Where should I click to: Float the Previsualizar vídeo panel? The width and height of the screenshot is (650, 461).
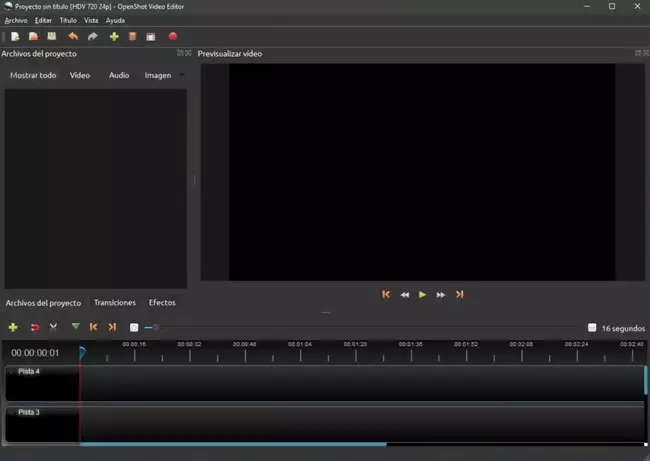(x=638, y=53)
